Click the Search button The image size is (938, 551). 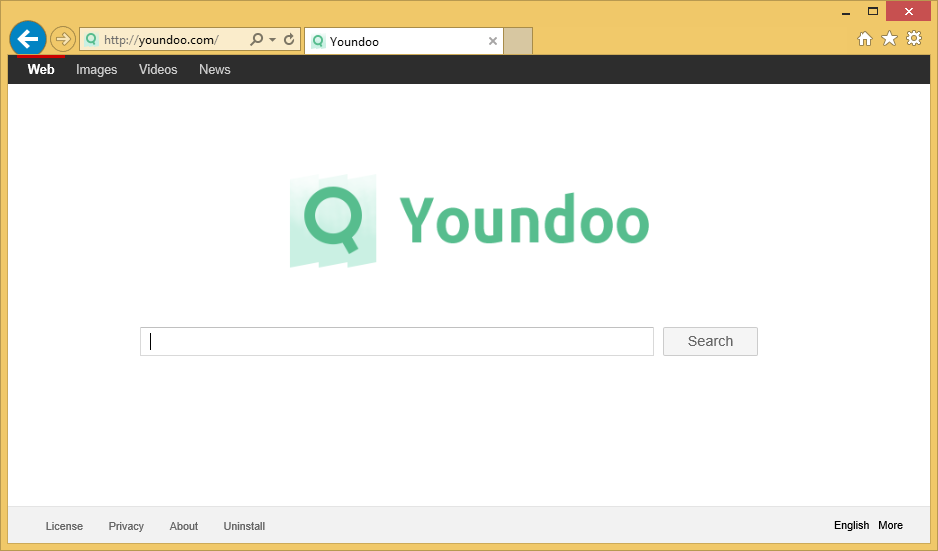pos(710,342)
